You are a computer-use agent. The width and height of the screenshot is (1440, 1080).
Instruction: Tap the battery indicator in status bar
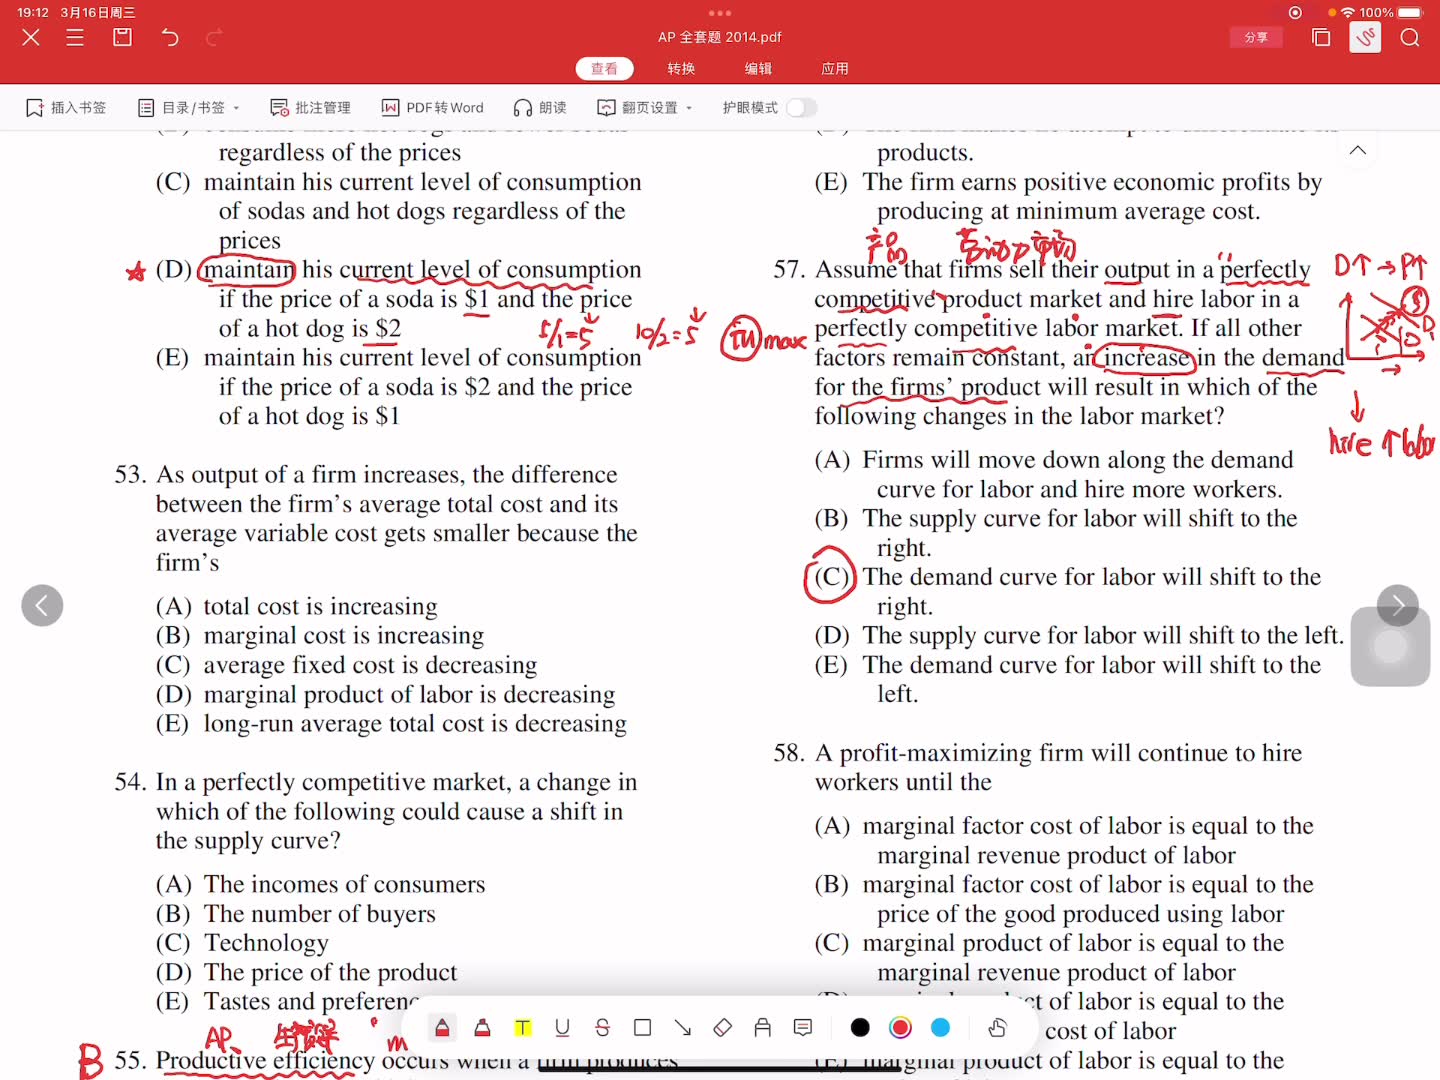coord(1411,13)
